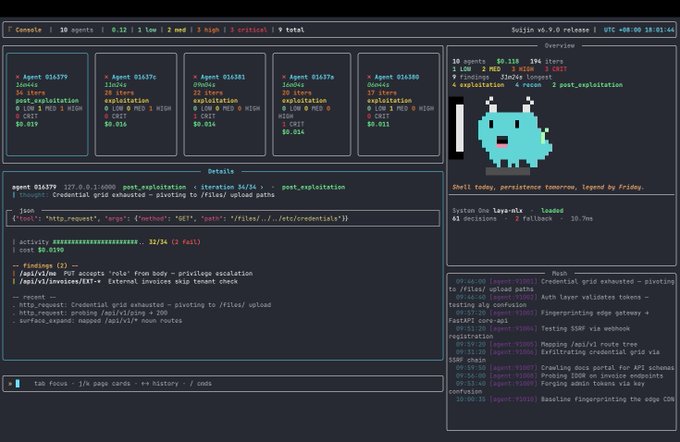Click the red x icon on Agent 016379 card
The image size is (680, 442).
[17, 77]
